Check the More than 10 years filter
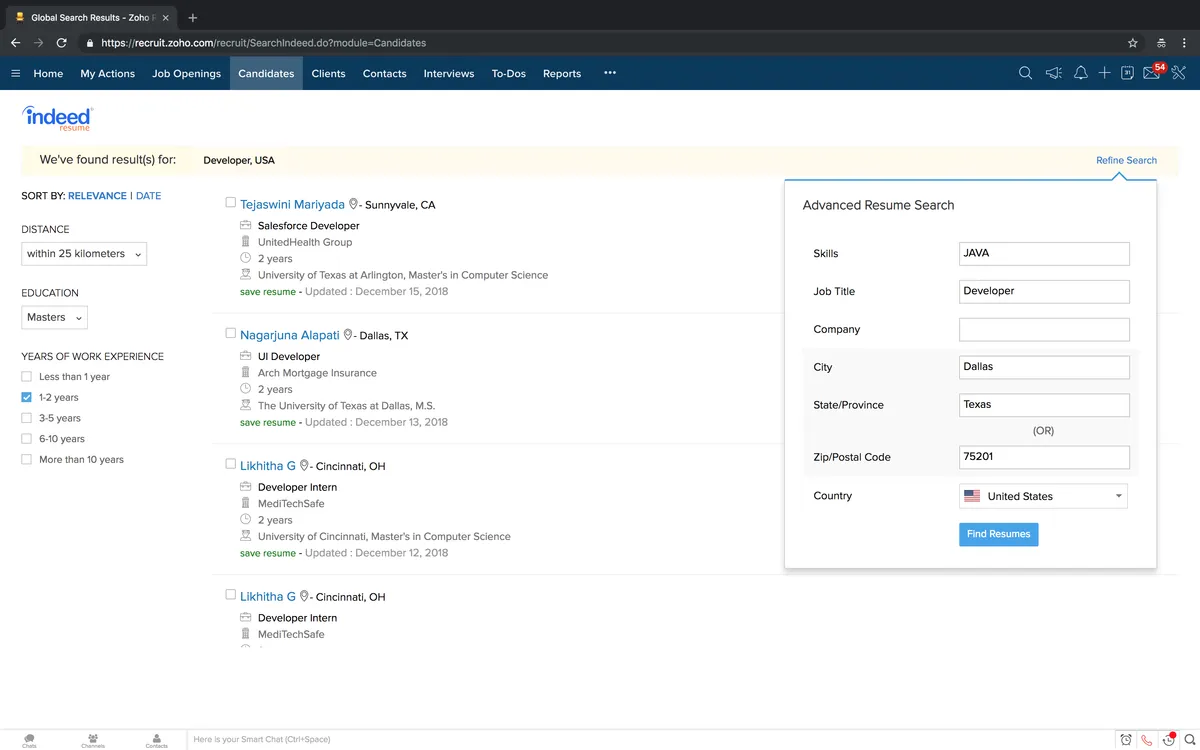This screenshot has width=1200, height=750. (27, 459)
